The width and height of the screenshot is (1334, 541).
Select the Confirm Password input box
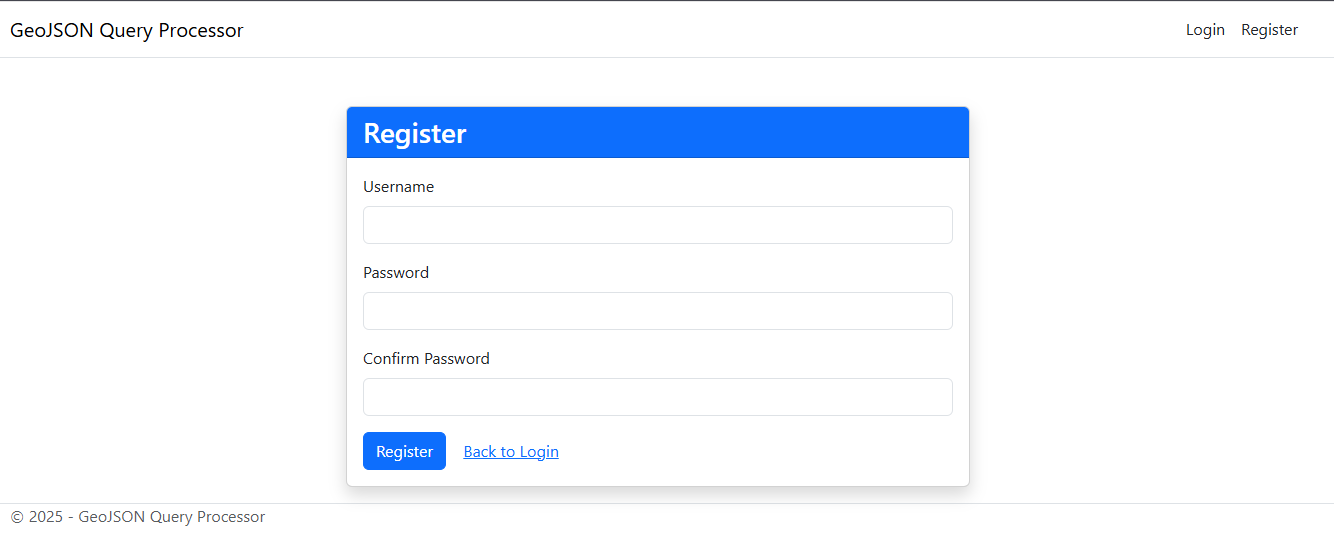(657, 397)
